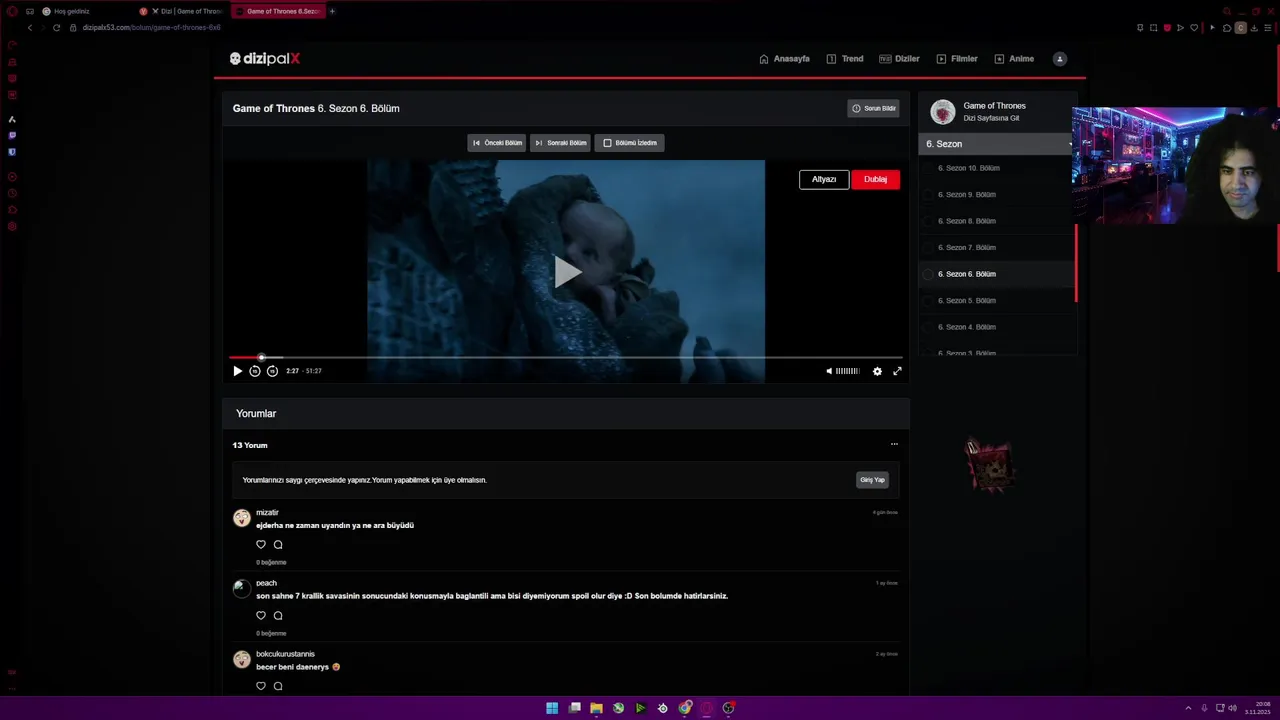1280x720 pixels.
Task: Follow the 'Dizi Sayfasına Git' link
Action: [991, 118]
